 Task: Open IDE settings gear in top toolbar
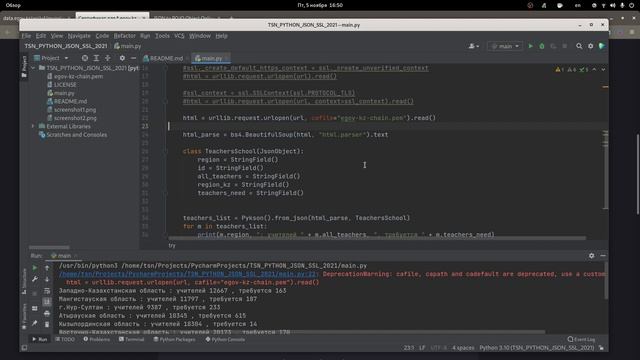coord(590,46)
